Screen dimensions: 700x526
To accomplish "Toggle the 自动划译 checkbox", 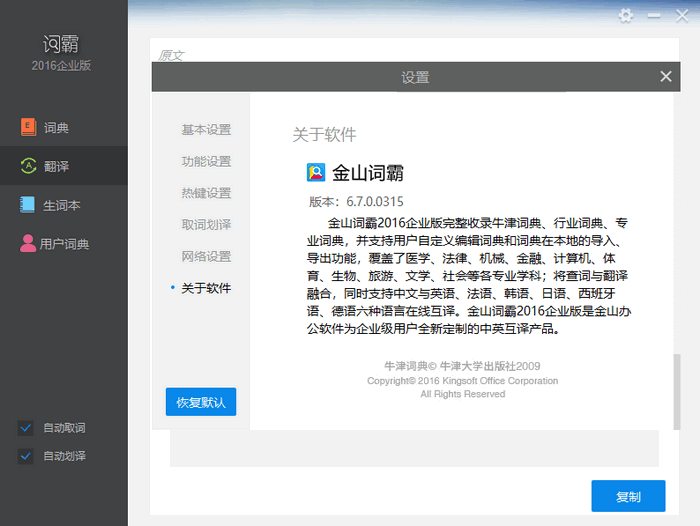I will coord(25,456).
